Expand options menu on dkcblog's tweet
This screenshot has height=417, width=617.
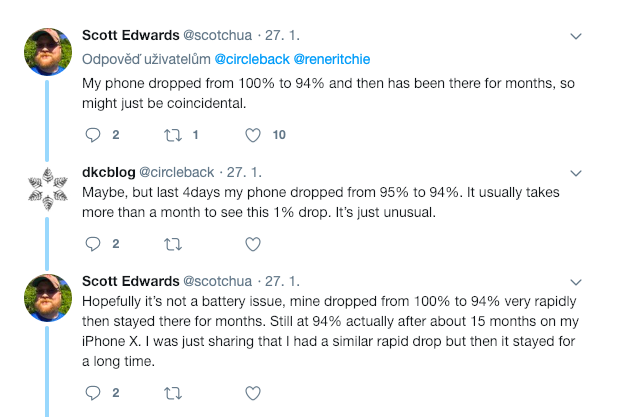point(576,171)
